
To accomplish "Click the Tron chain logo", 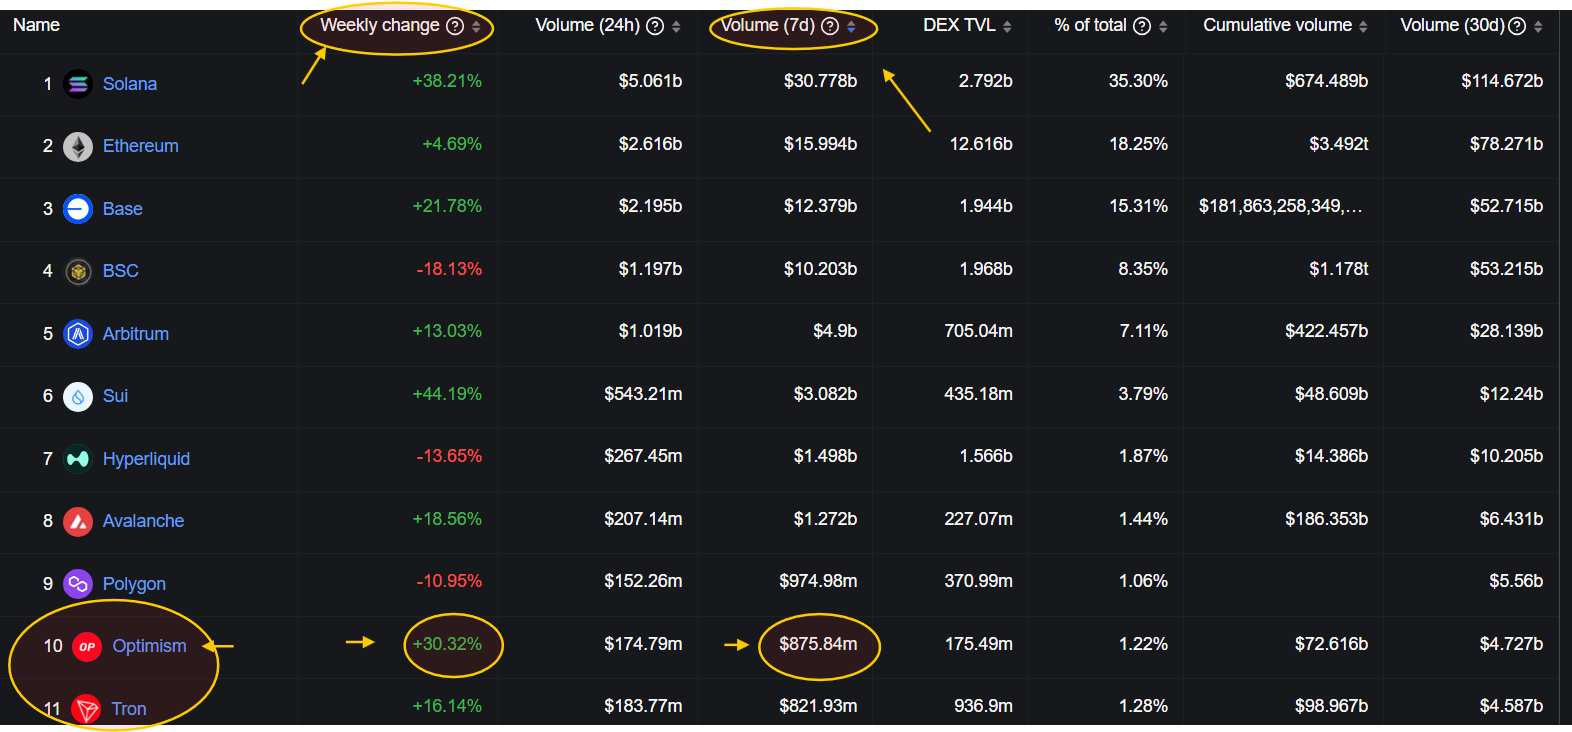I will tap(87, 709).
